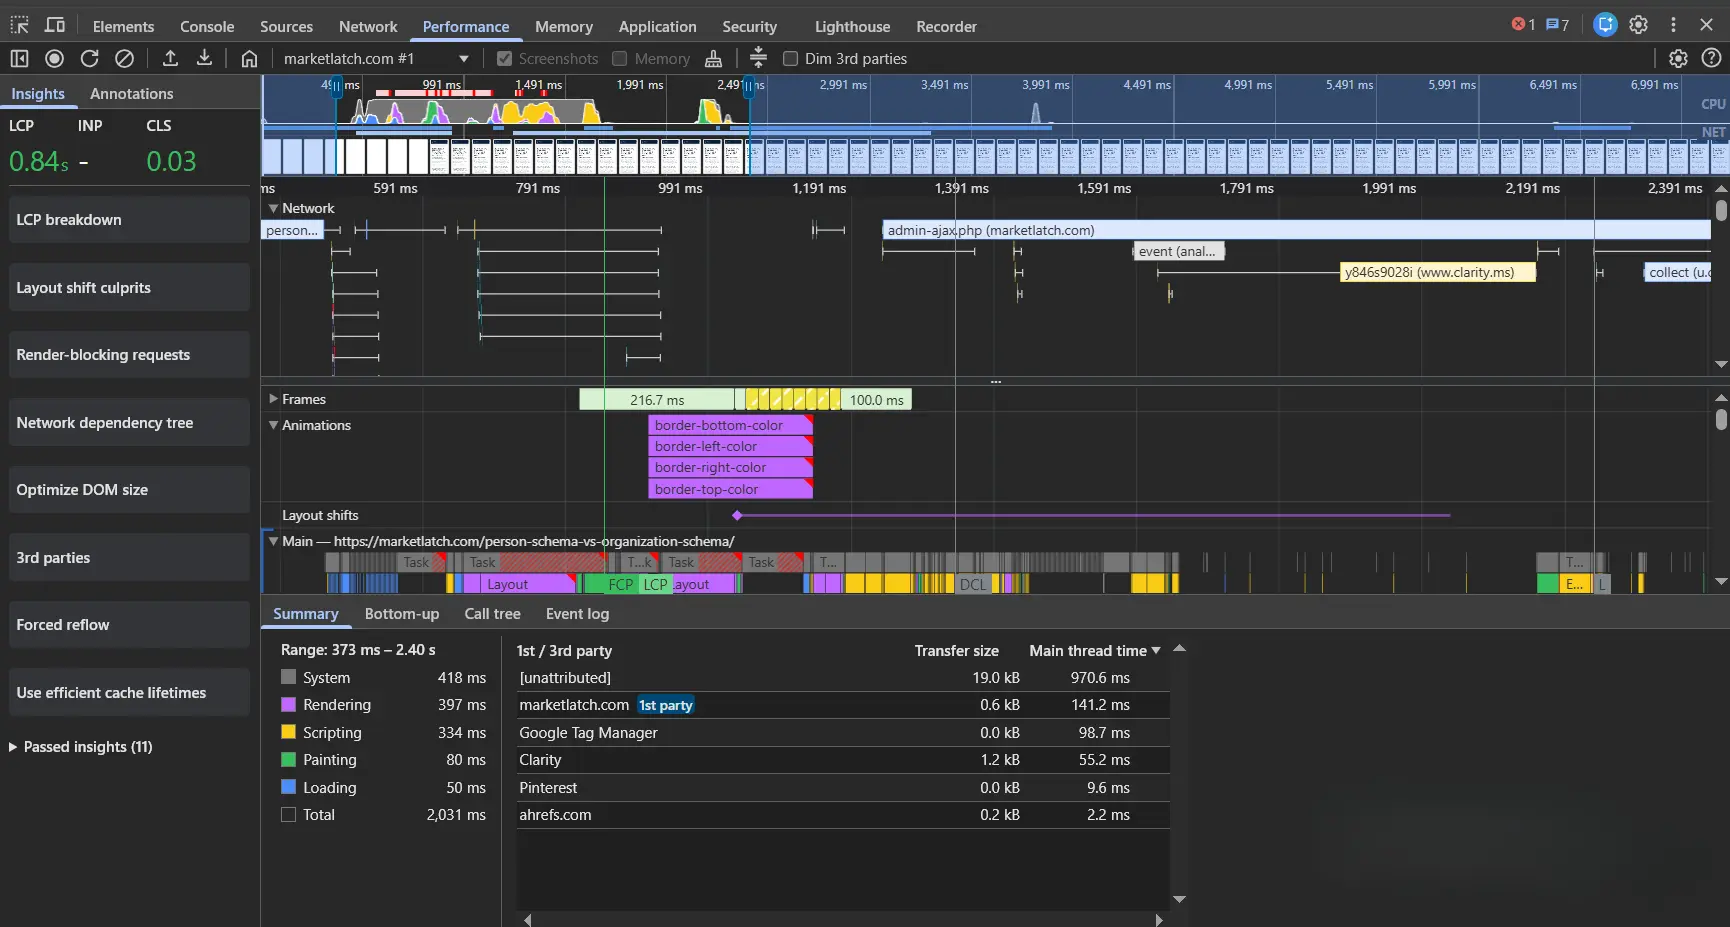
Task: Collapse the Main thread track
Action: pos(273,540)
